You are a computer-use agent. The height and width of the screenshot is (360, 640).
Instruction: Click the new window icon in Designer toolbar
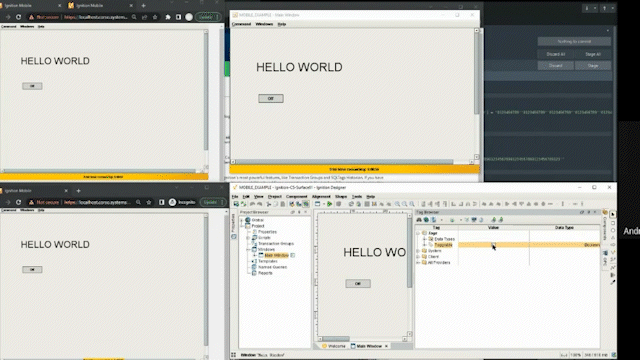(x=317, y=204)
